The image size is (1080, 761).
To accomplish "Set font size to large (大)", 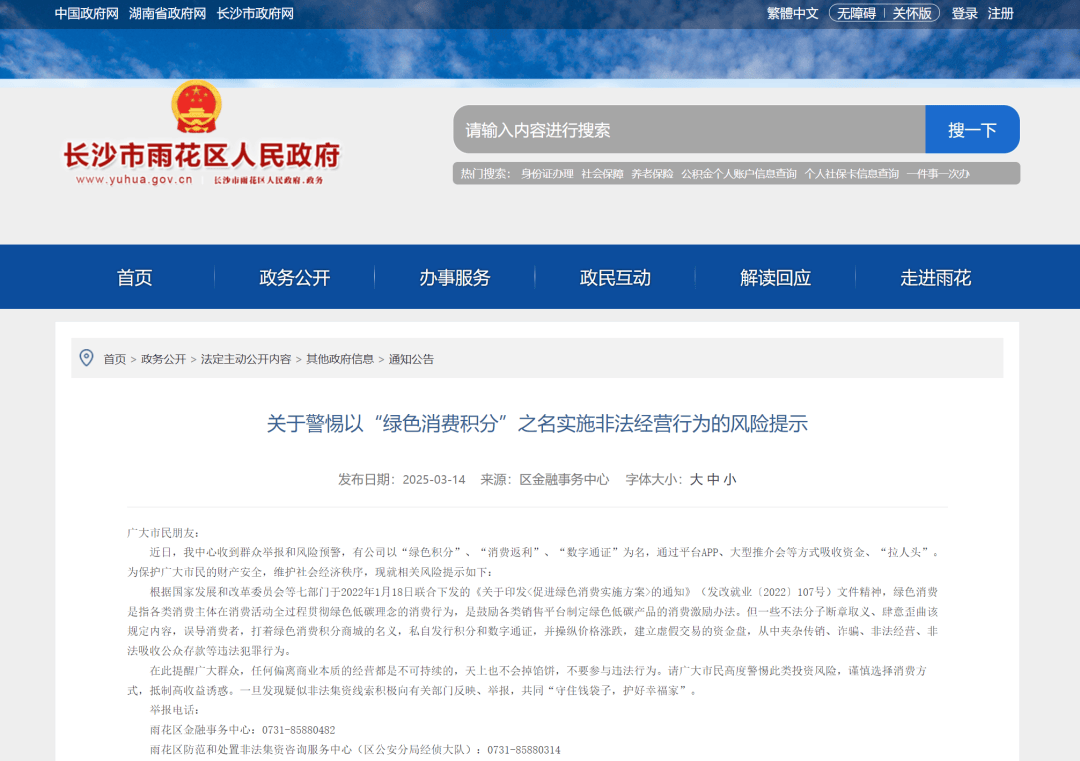I will tap(696, 479).
